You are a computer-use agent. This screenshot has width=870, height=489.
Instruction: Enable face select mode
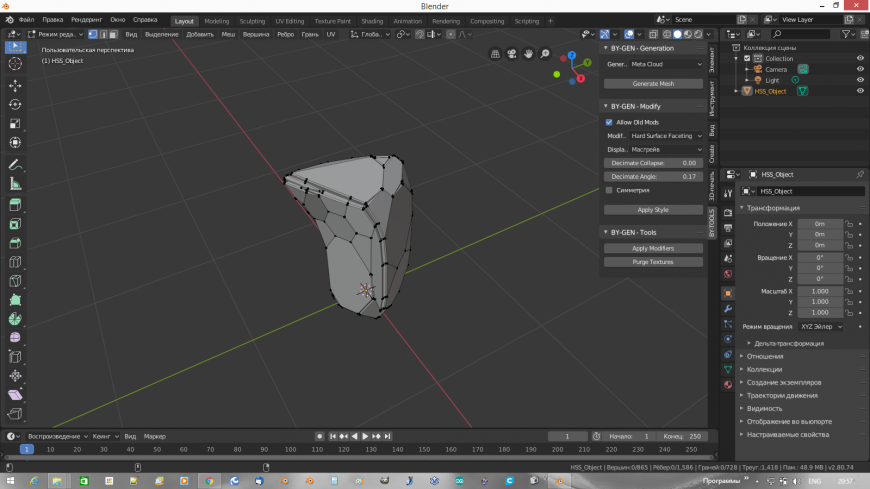tap(113, 34)
